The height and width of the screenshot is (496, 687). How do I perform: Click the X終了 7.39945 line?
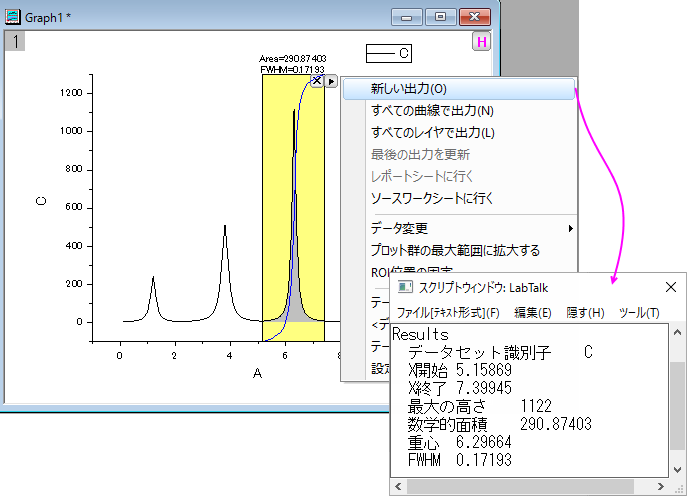[x=460, y=388]
